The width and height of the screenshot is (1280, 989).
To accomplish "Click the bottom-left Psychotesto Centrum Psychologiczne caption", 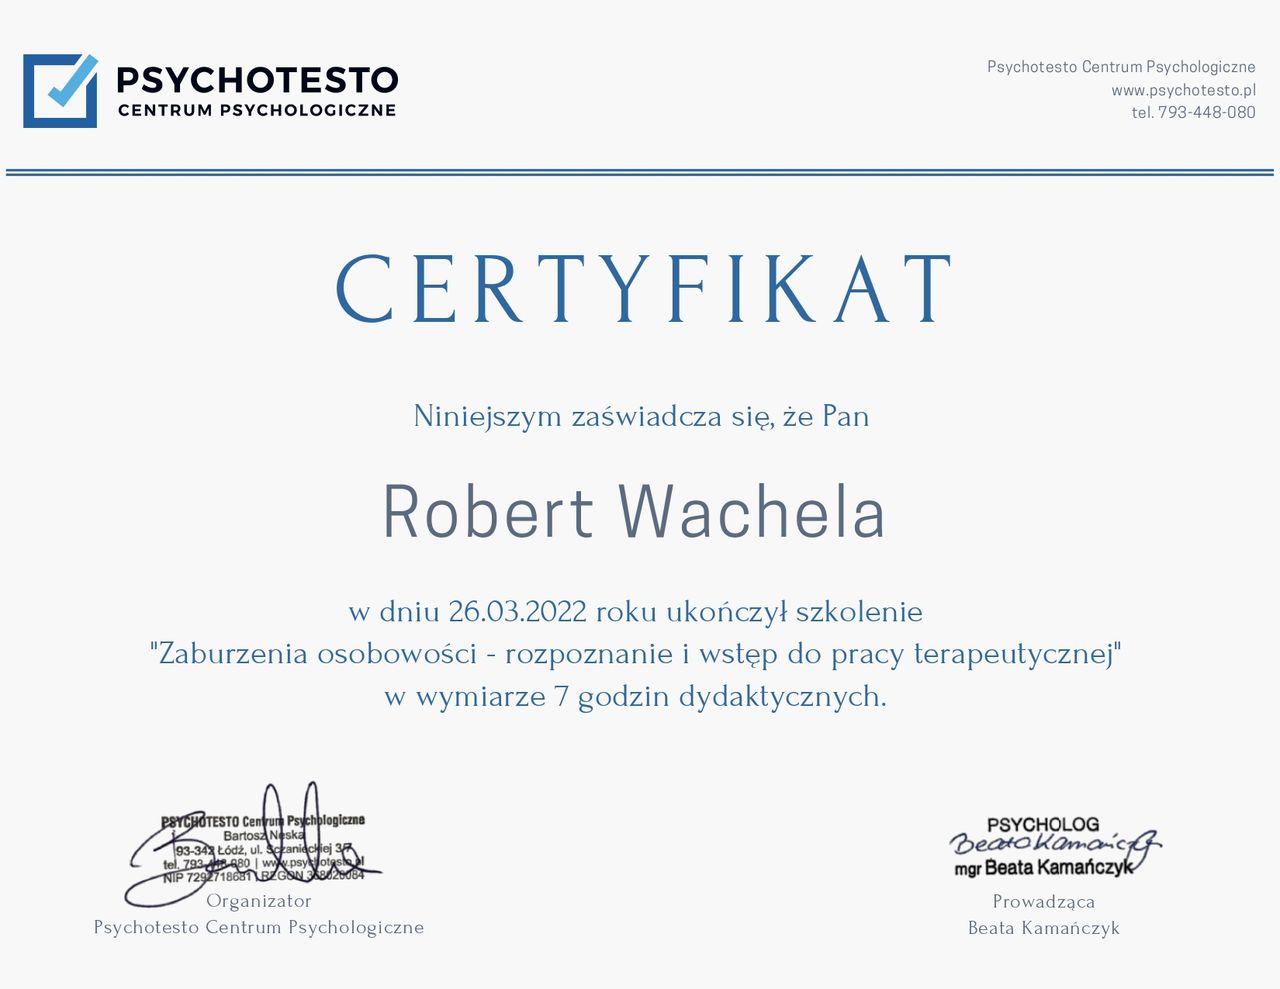I will click(258, 928).
